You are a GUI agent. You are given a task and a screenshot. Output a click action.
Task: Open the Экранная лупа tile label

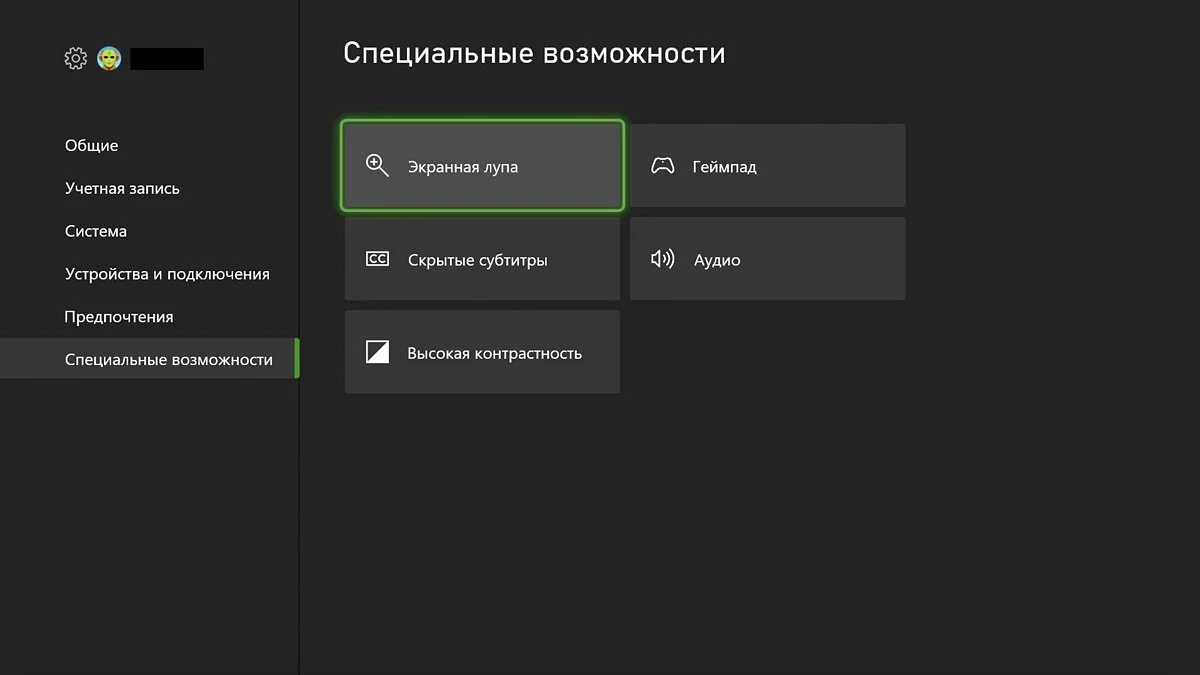click(x=463, y=167)
